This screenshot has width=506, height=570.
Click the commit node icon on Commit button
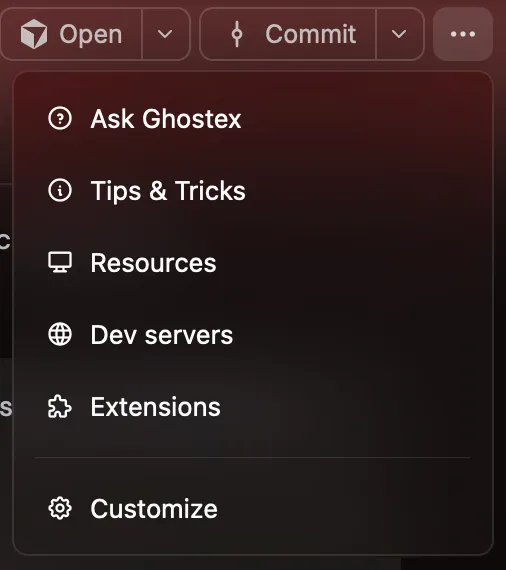click(x=237, y=34)
